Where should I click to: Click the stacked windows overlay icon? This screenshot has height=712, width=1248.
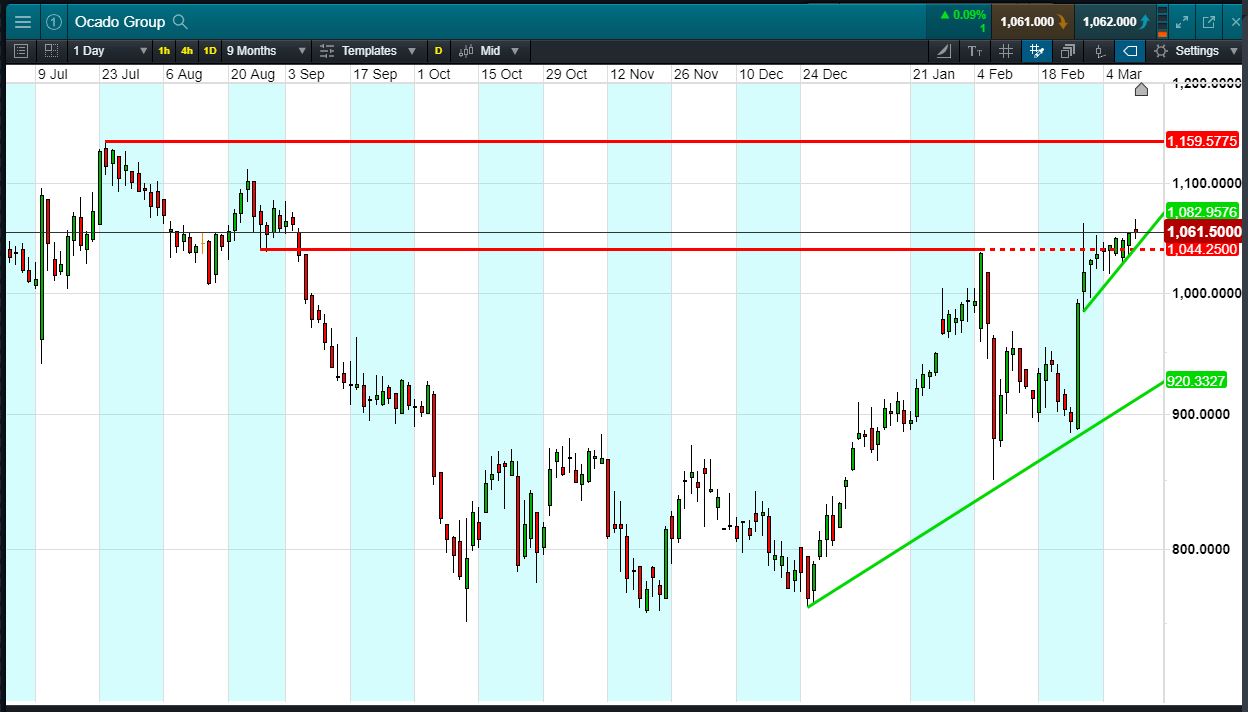(1068, 50)
